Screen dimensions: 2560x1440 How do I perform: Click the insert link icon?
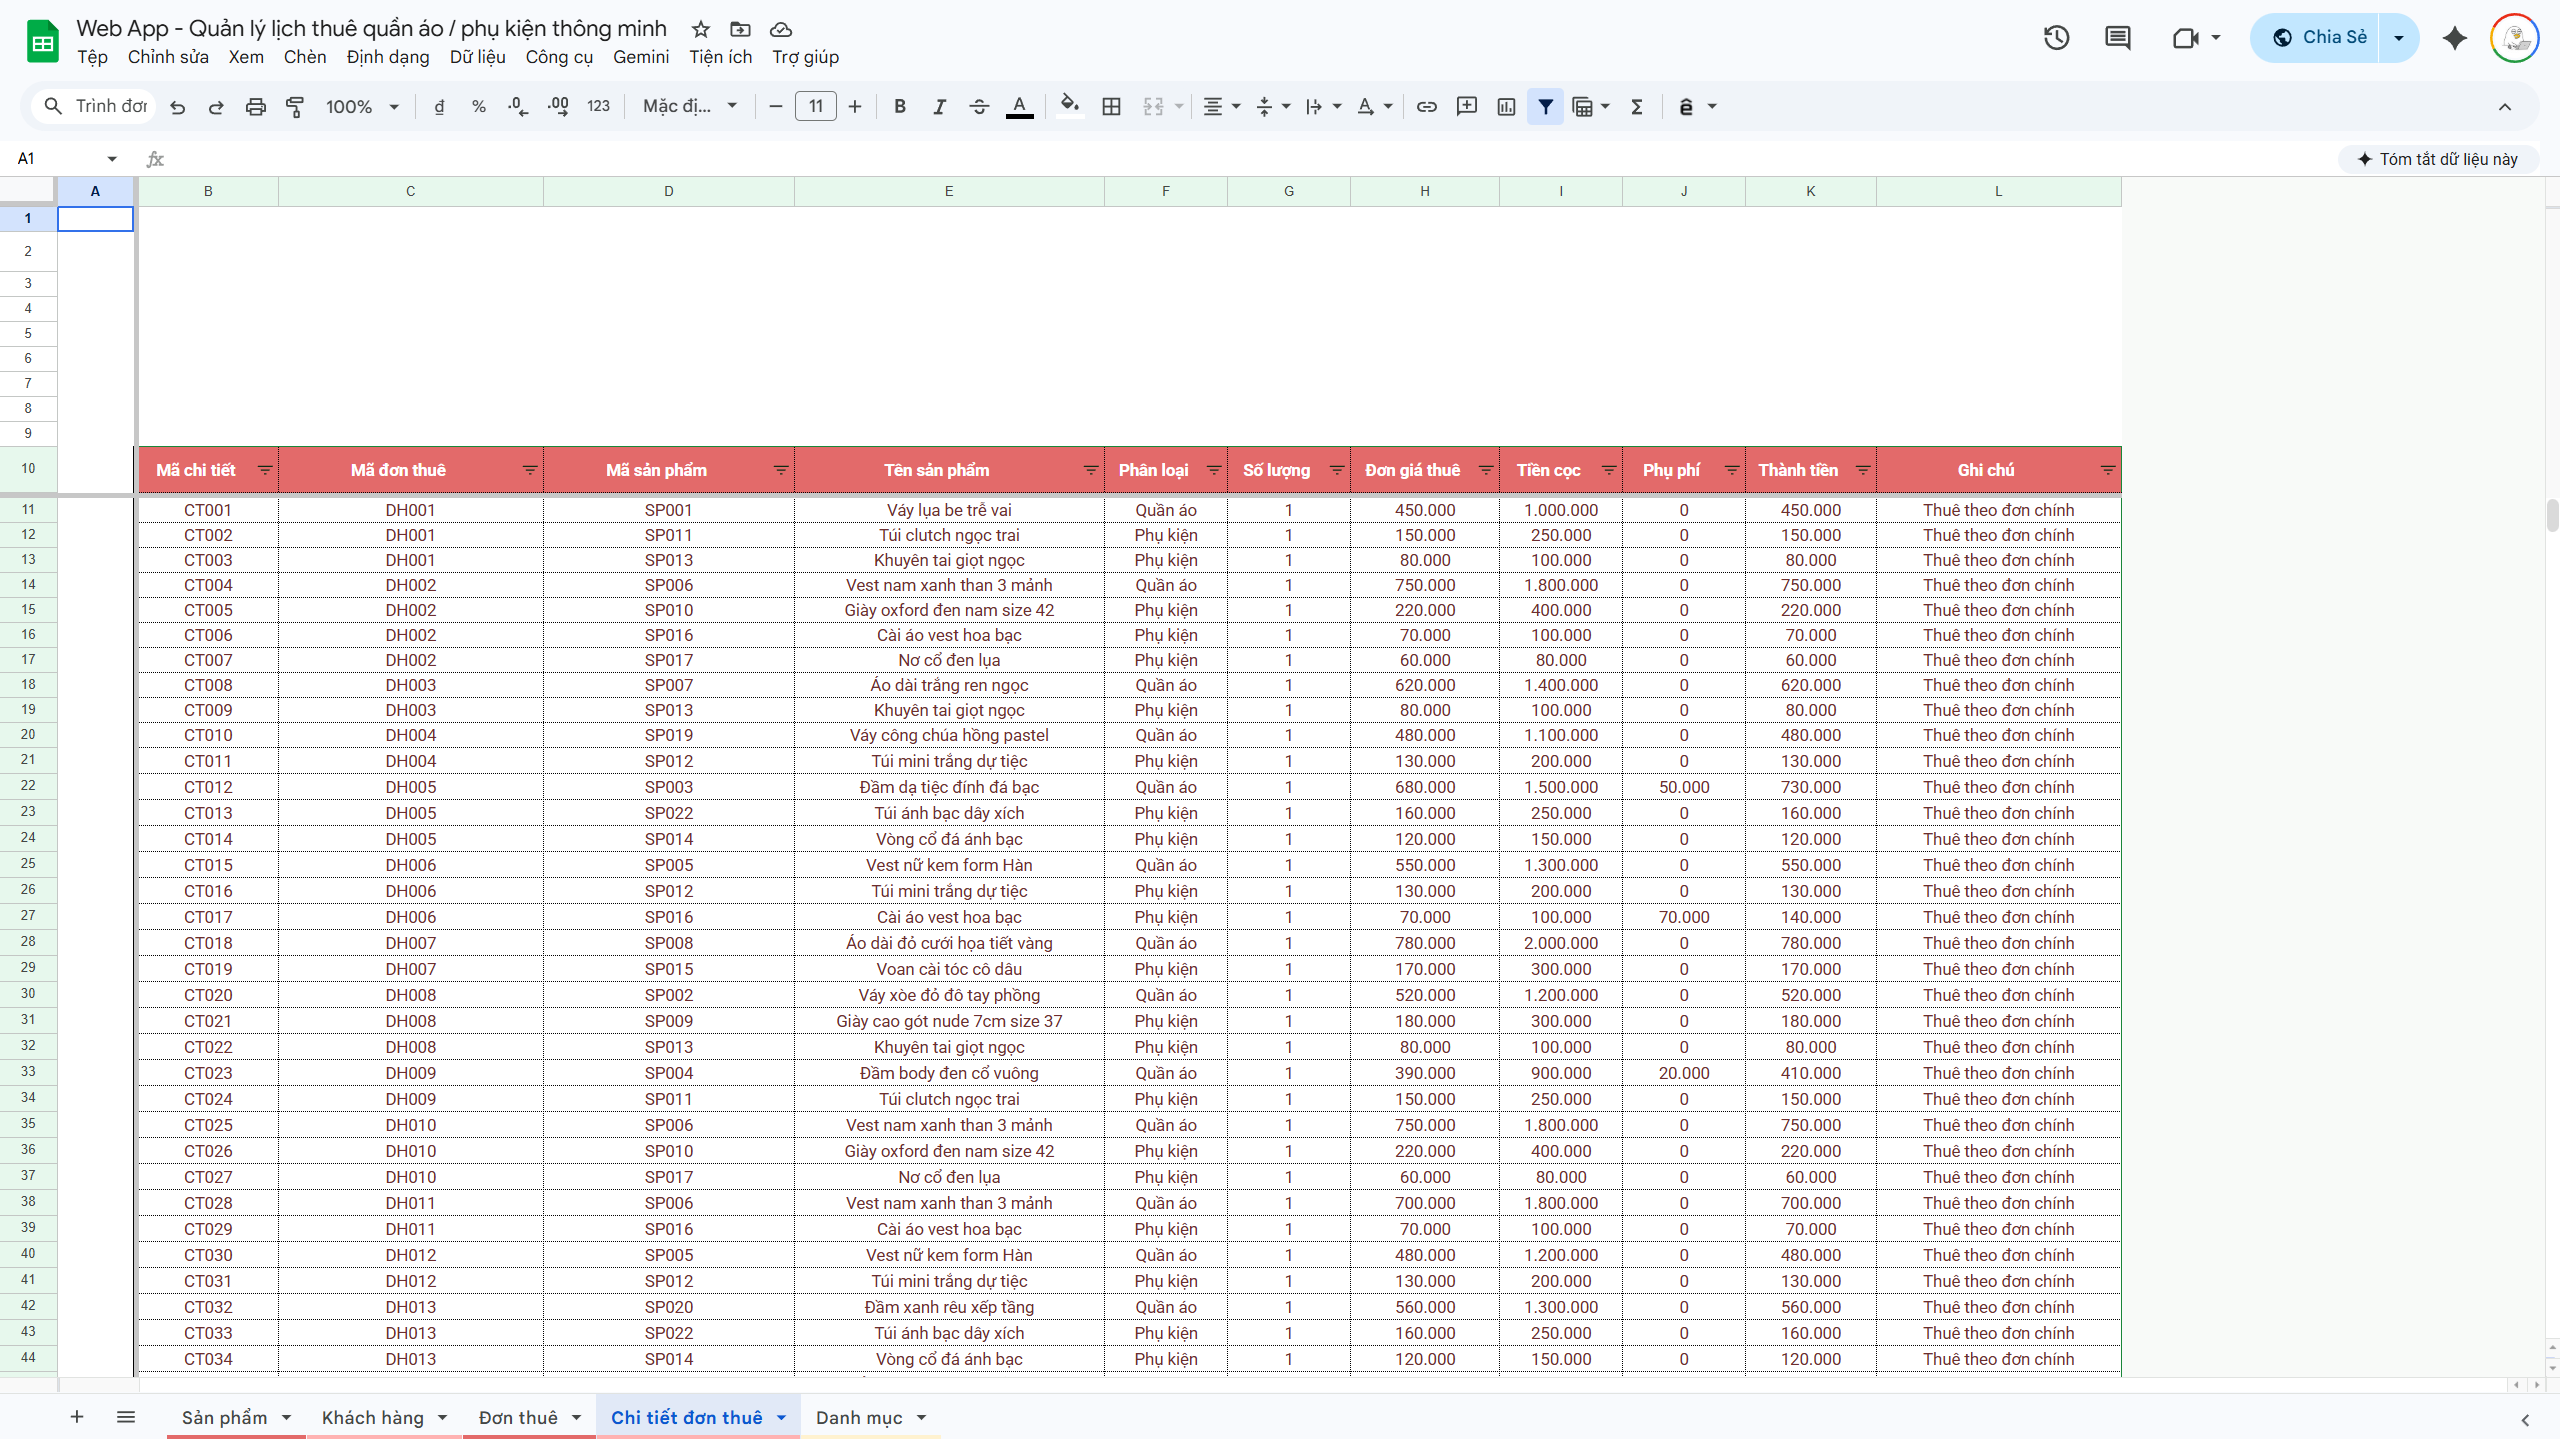pyautogui.click(x=1427, y=107)
